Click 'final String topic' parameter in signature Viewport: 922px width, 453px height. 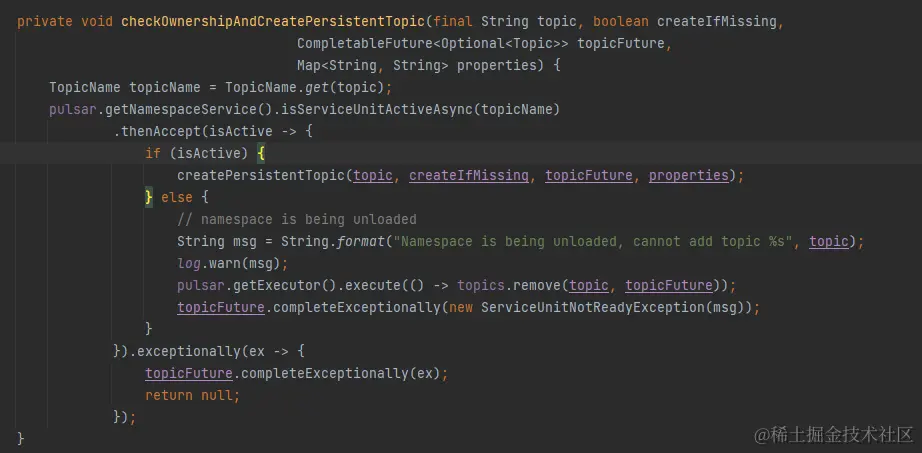[x=505, y=22]
